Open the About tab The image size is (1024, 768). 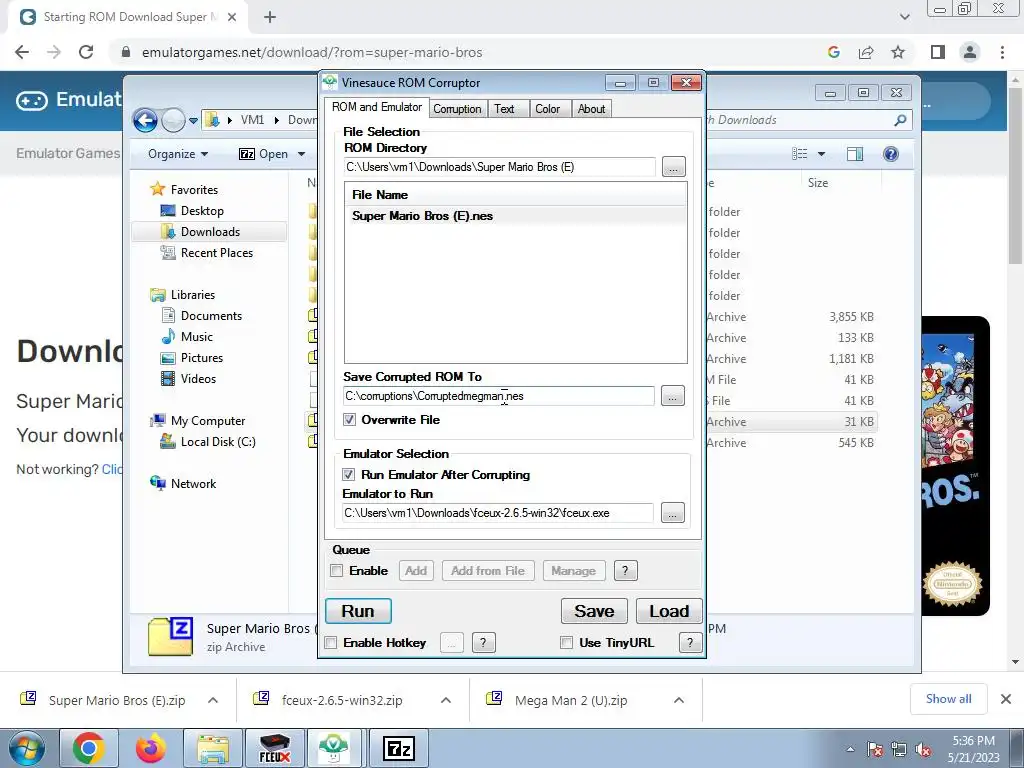(x=591, y=109)
